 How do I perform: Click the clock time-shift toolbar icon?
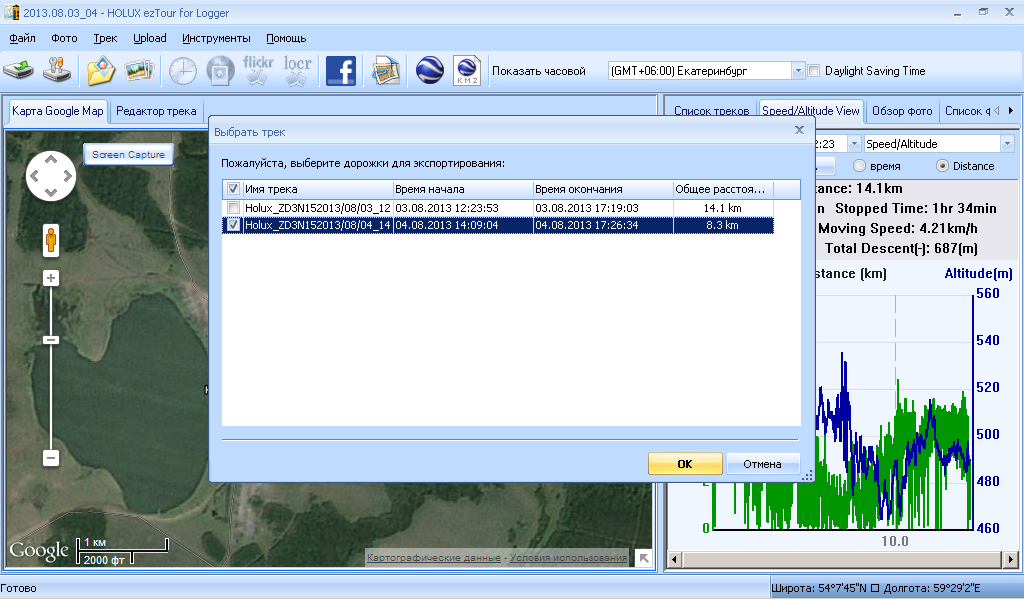pos(183,71)
